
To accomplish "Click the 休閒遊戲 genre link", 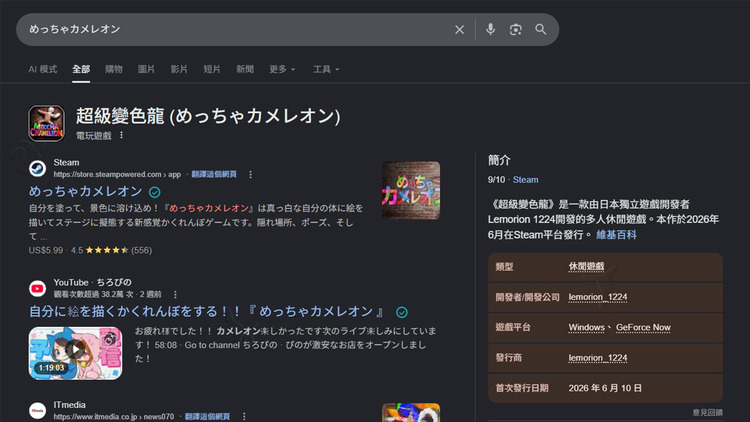I will coord(586,267).
